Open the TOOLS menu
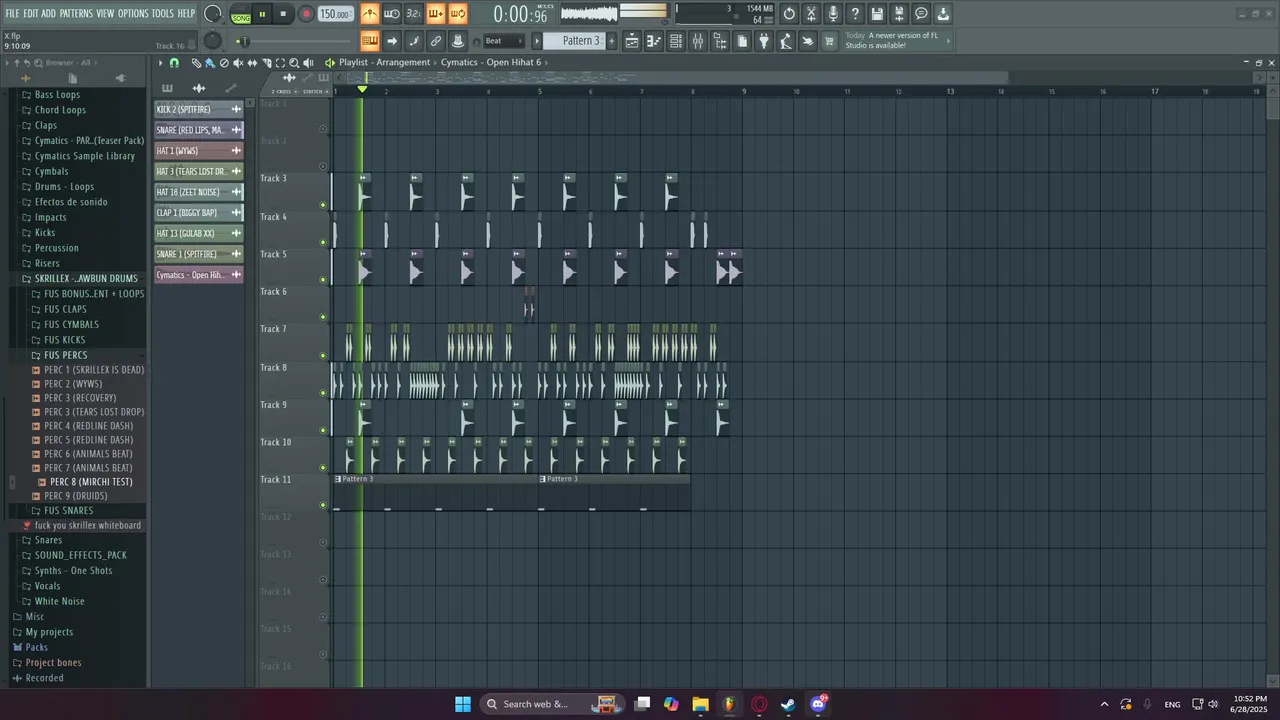Image resolution: width=1280 pixels, height=720 pixels. click(x=163, y=14)
